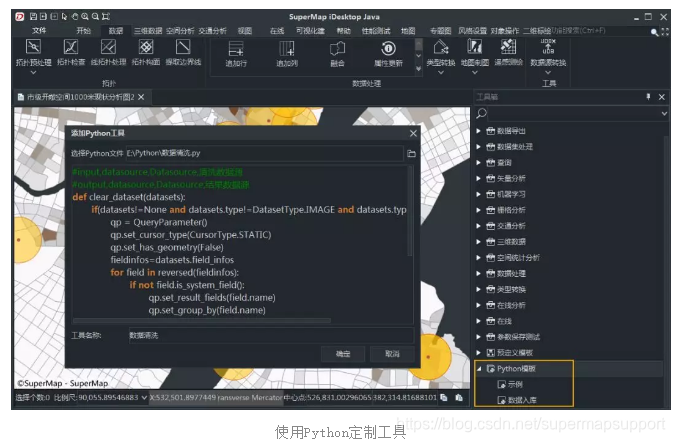Select the 空间统计分析 toolbox item

513,257
